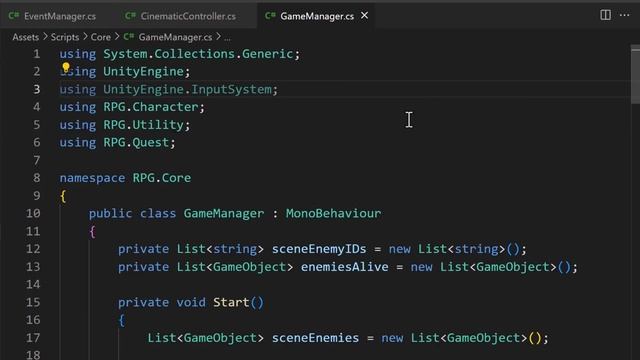Click 'RPG.Character' on line 4
Screen dimensions: 640x360
coord(151,107)
